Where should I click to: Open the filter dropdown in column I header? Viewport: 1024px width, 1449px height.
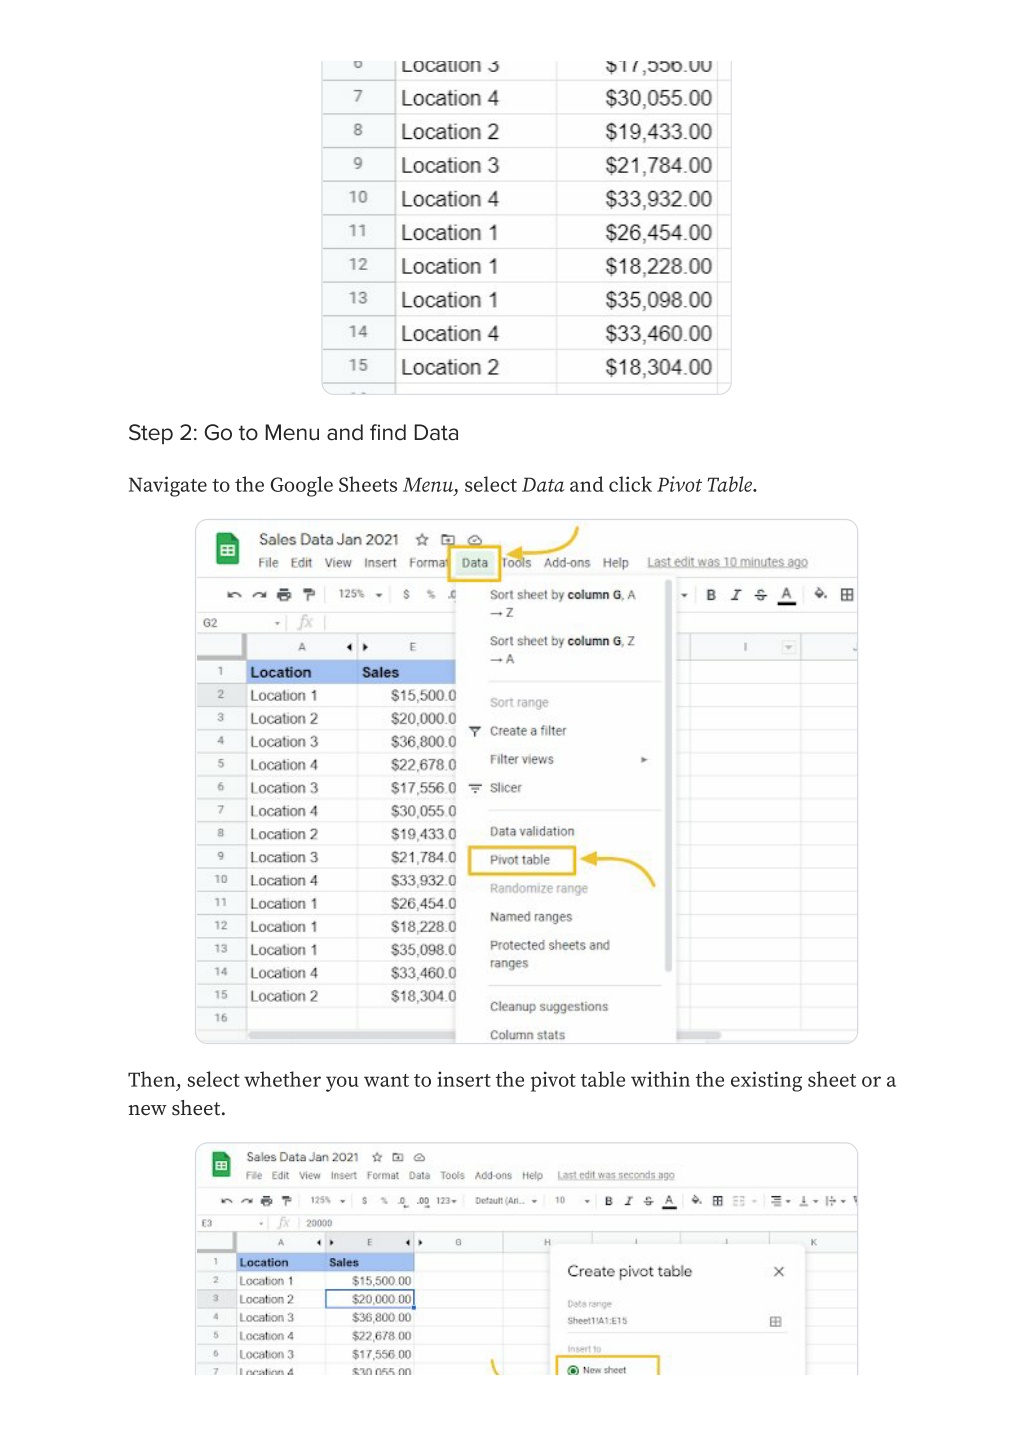point(788,648)
